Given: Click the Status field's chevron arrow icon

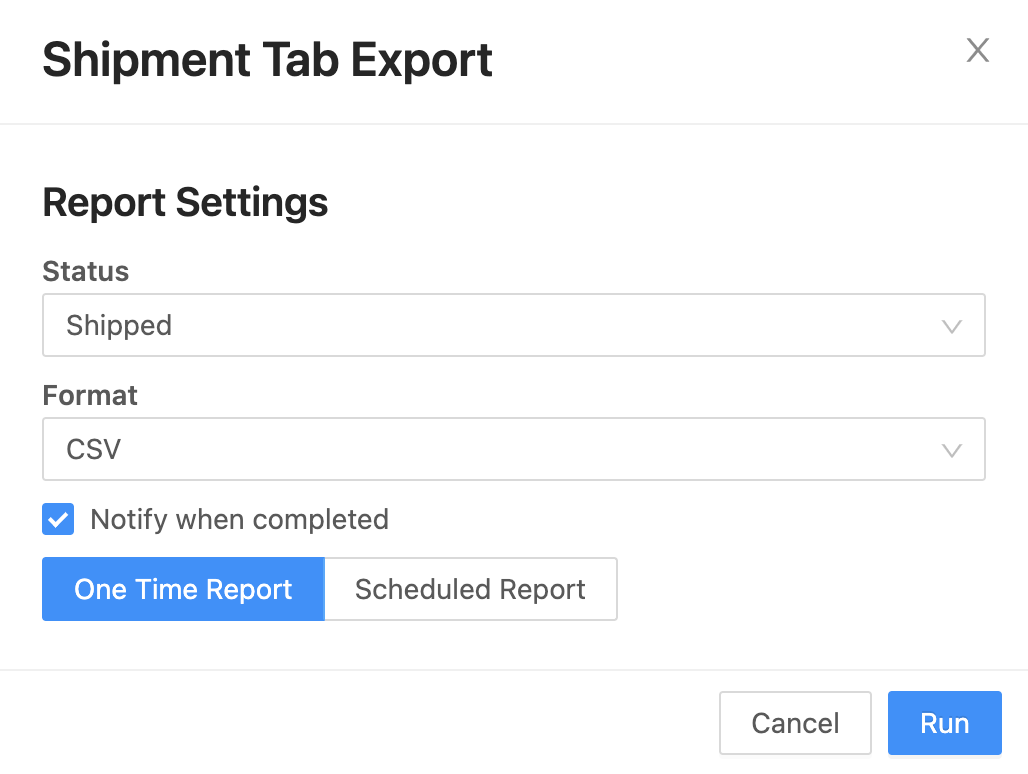Looking at the screenshot, I should (x=951, y=326).
